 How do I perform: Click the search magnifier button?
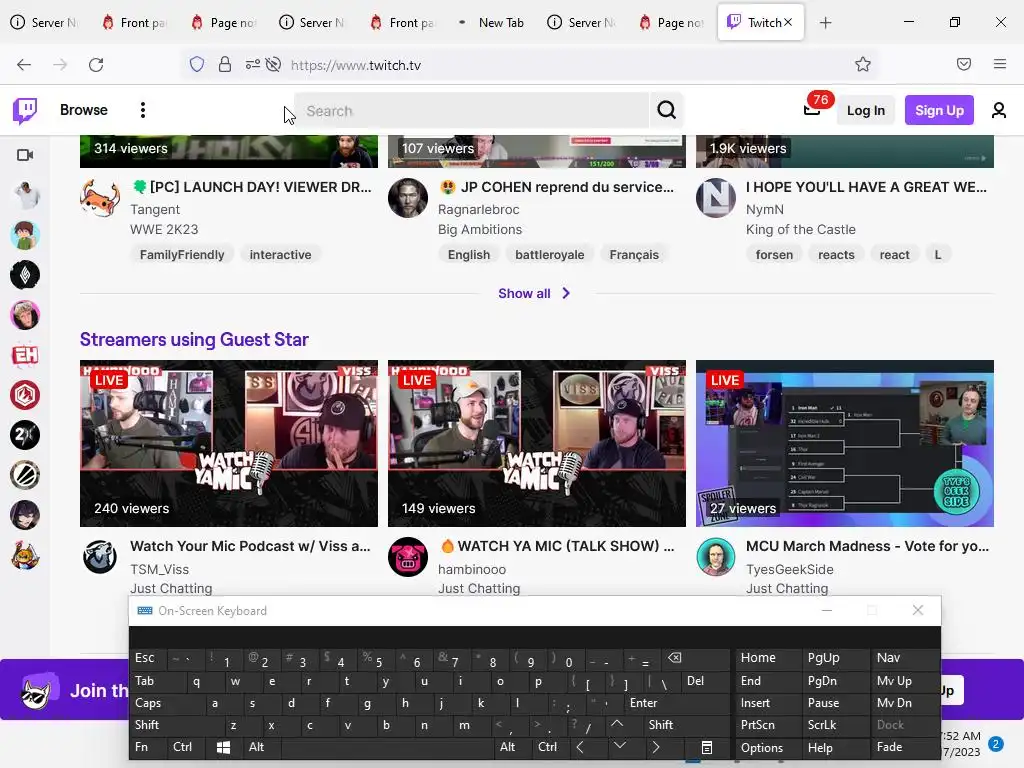point(666,110)
